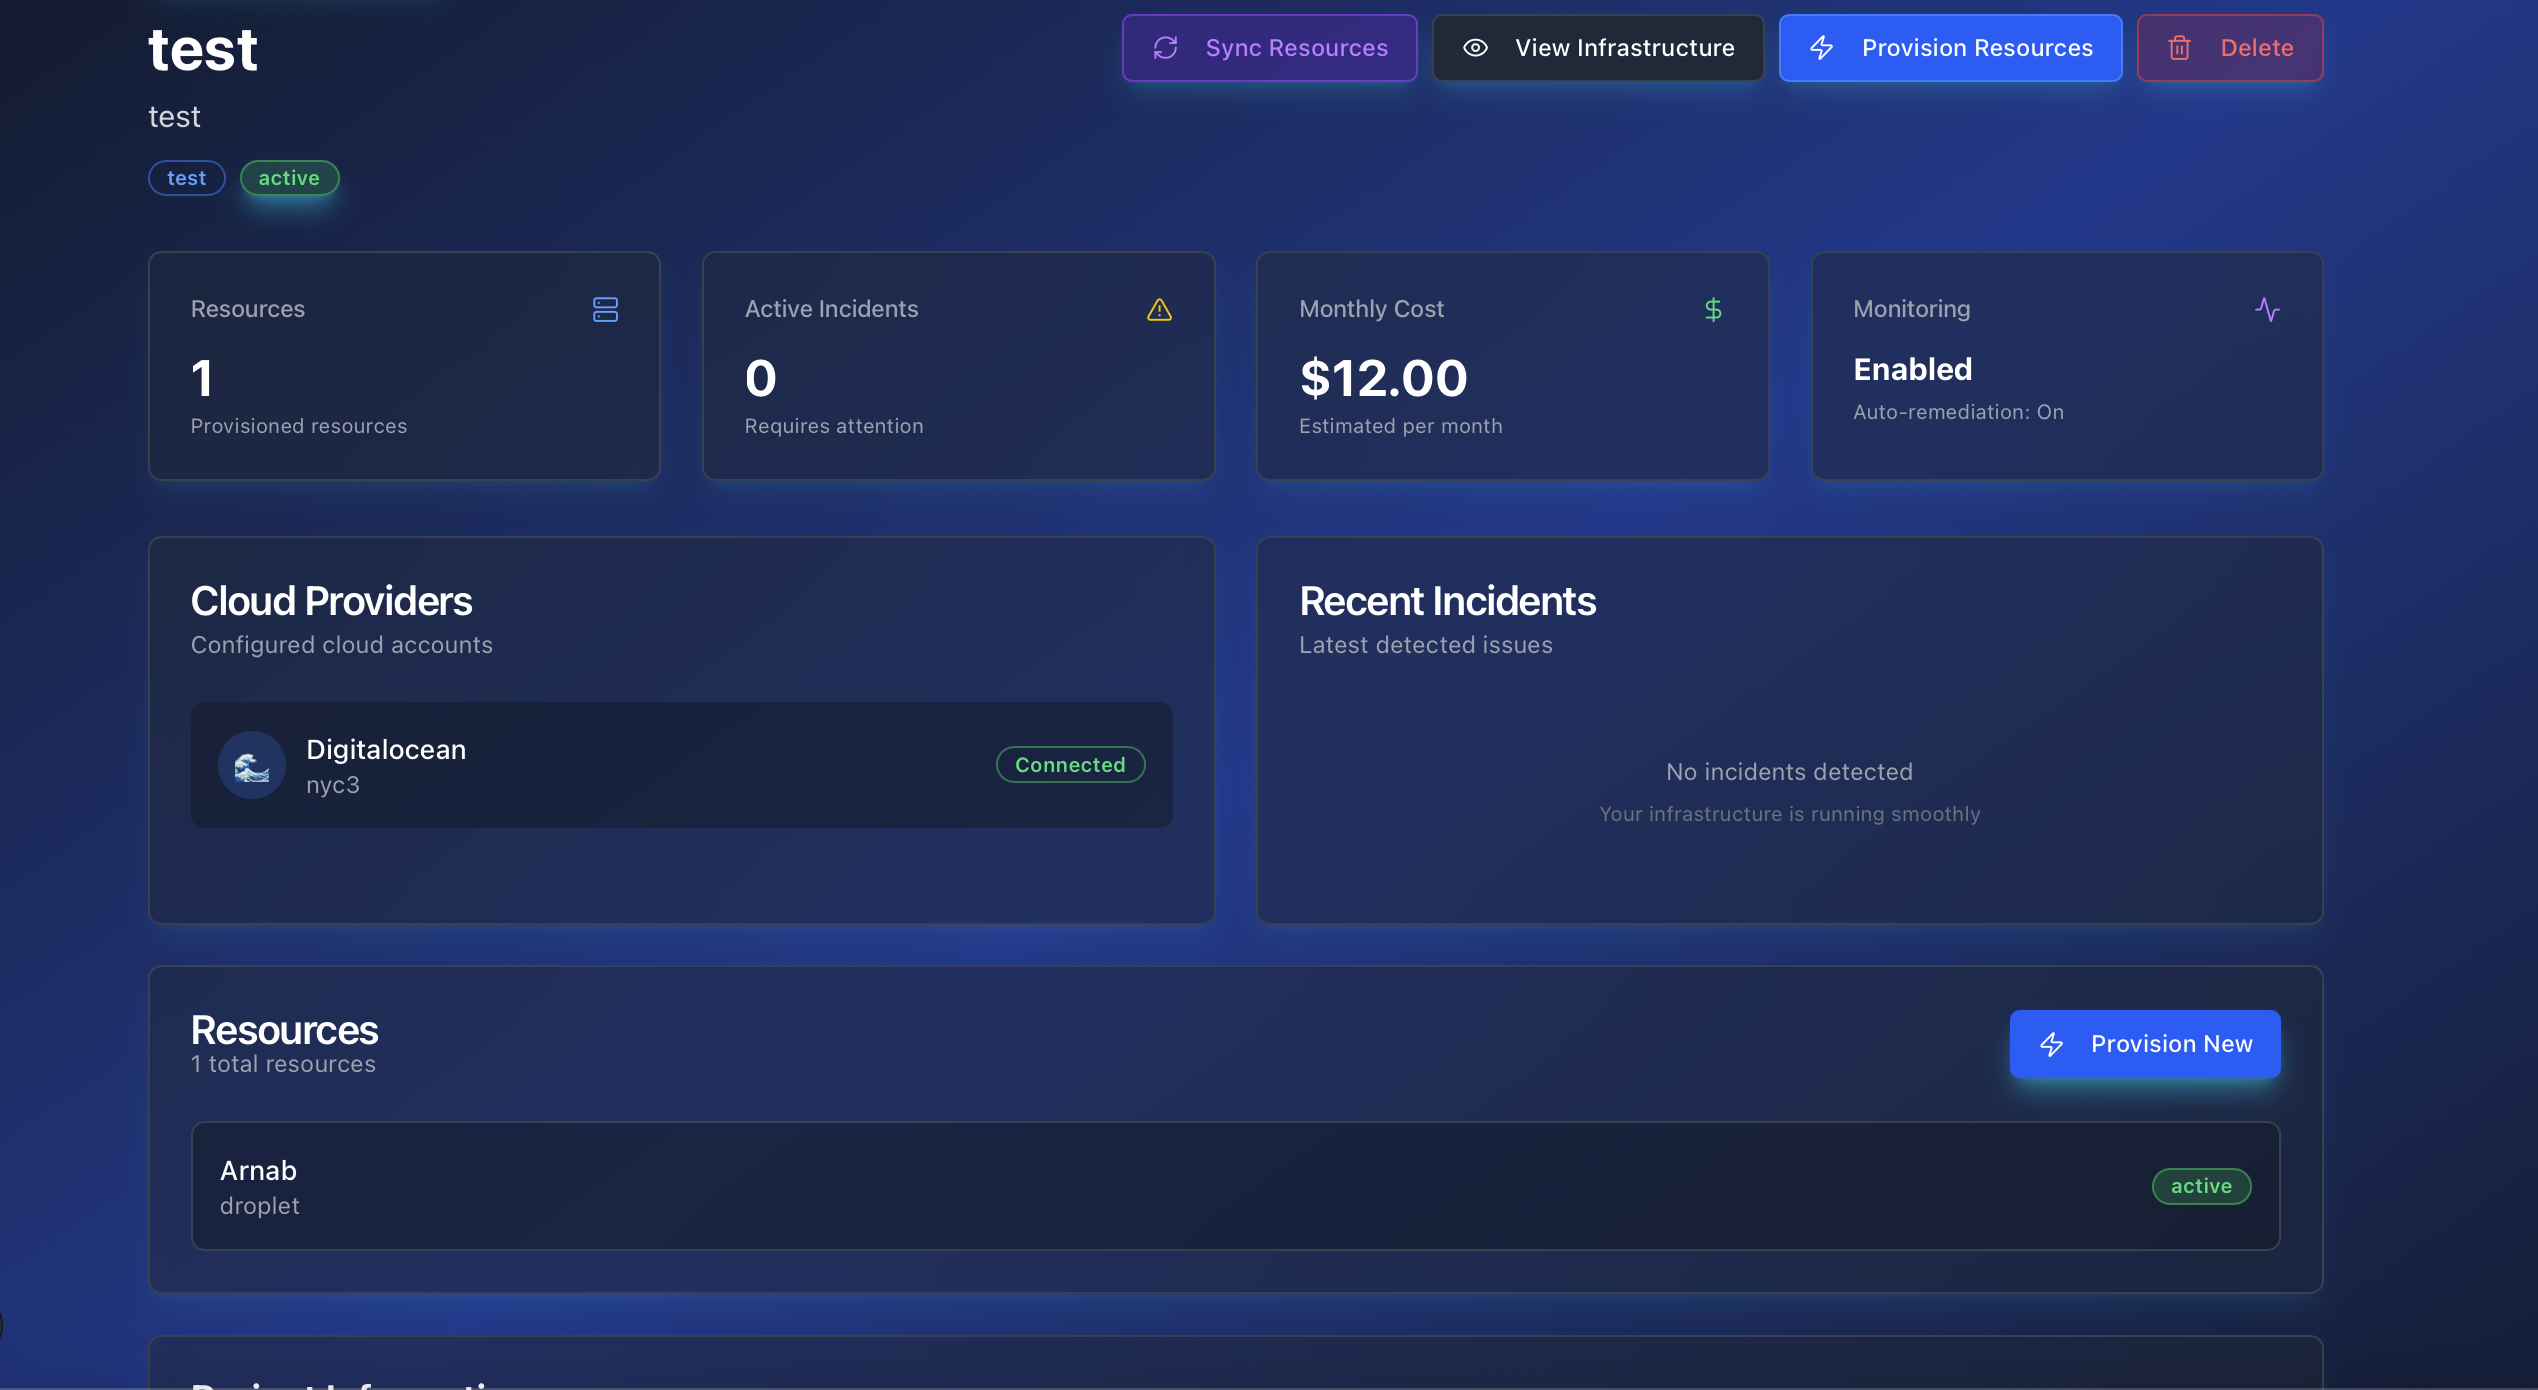Click the blue test tag badge
This screenshot has height=1390, width=2538.
186,178
